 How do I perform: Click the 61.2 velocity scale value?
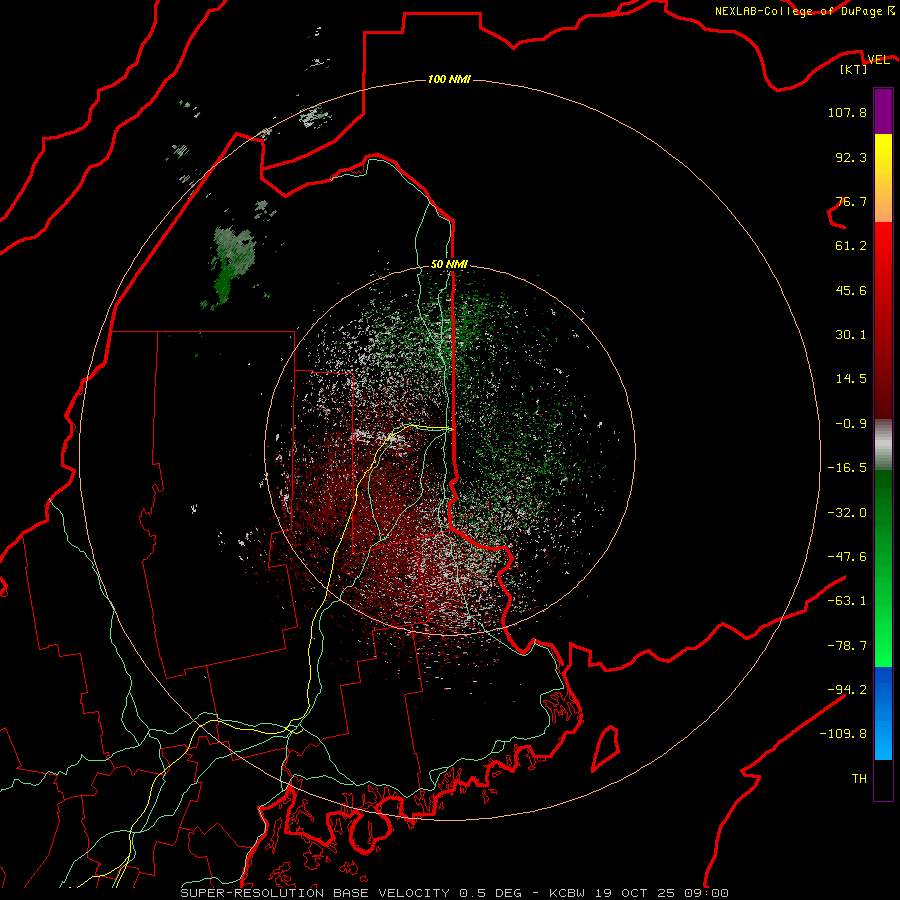(851, 246)
